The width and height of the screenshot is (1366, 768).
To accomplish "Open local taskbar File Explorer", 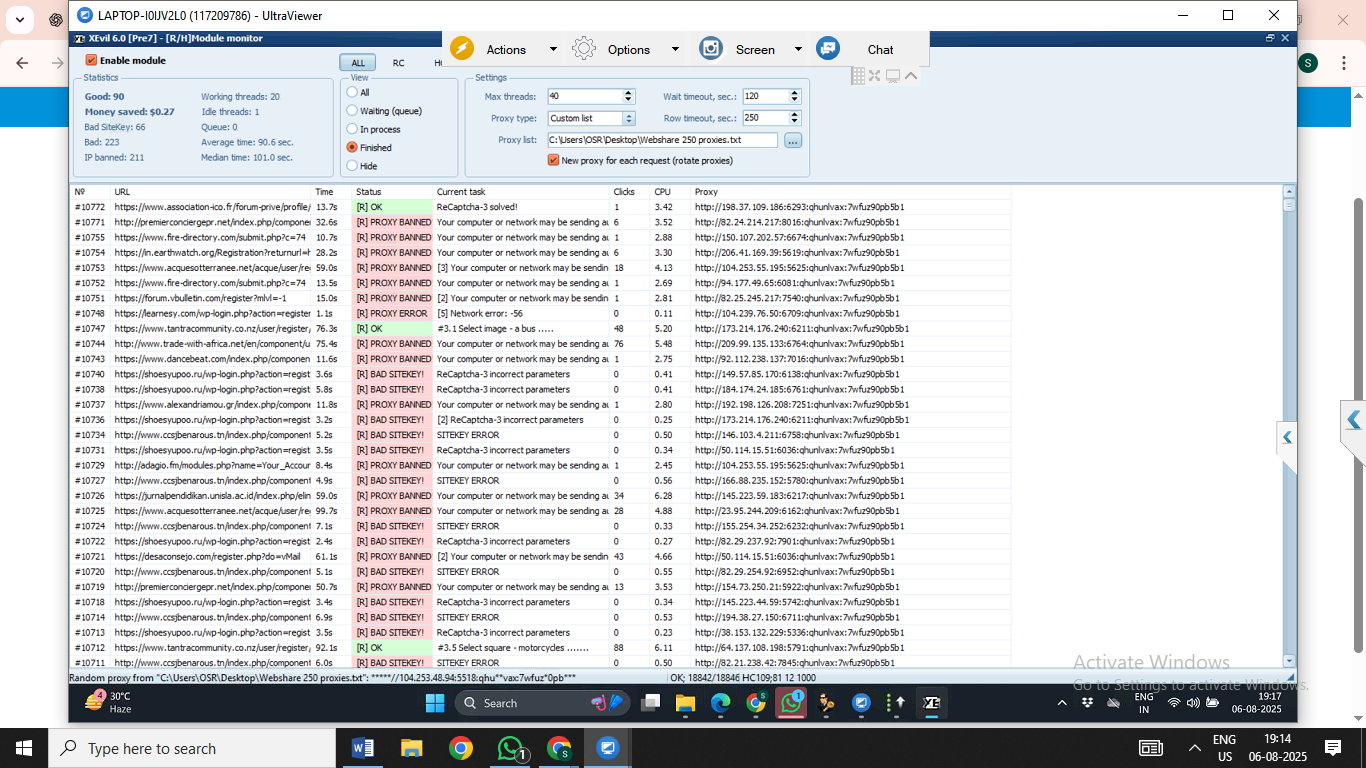I will point(411,748).
